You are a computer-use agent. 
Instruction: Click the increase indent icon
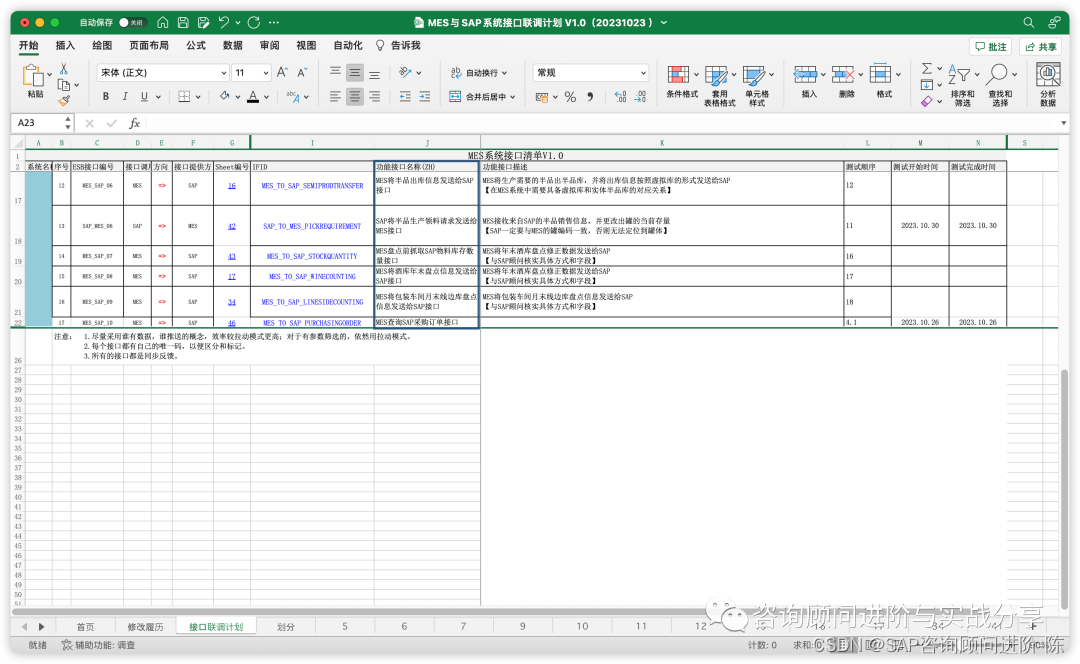pos(424,96)
